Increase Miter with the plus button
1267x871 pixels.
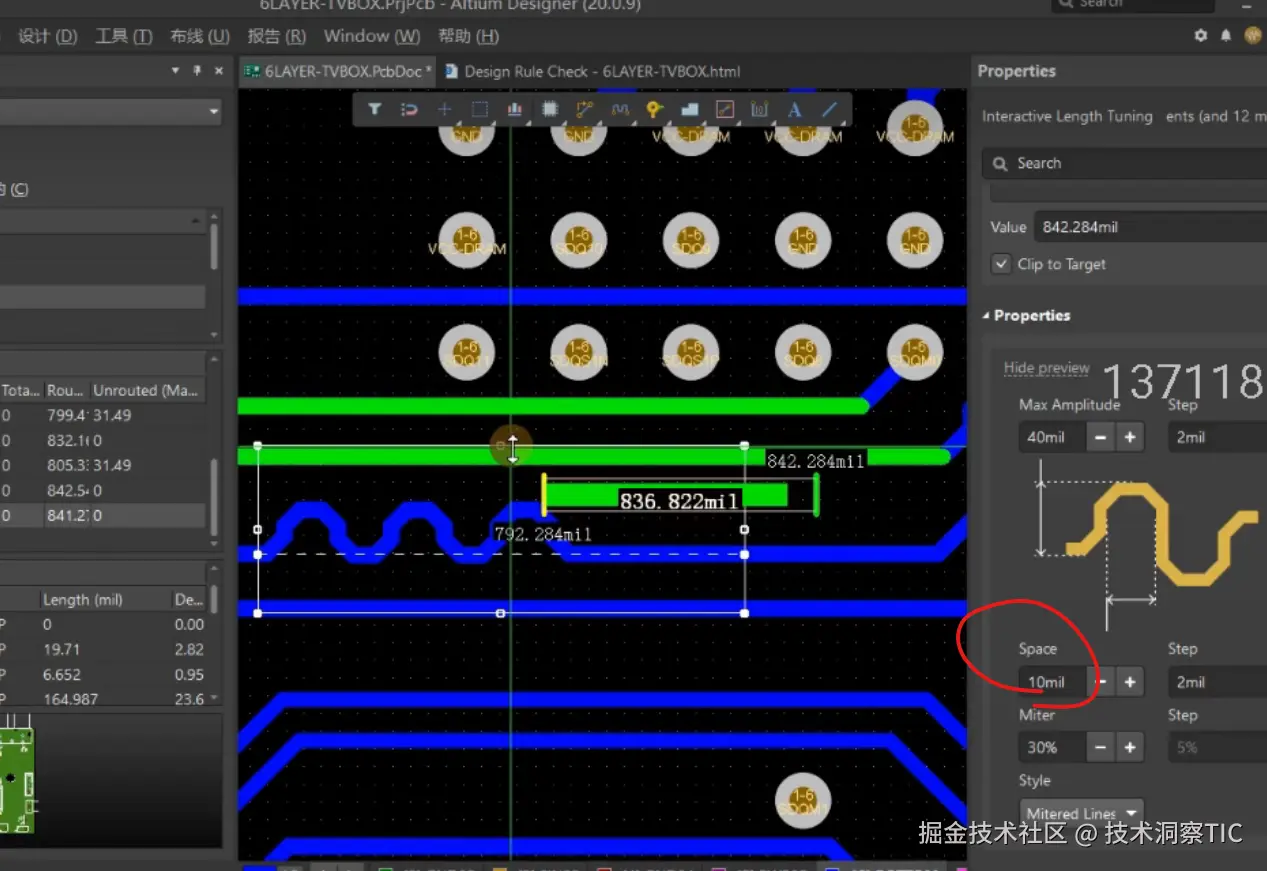(1130, 747)
